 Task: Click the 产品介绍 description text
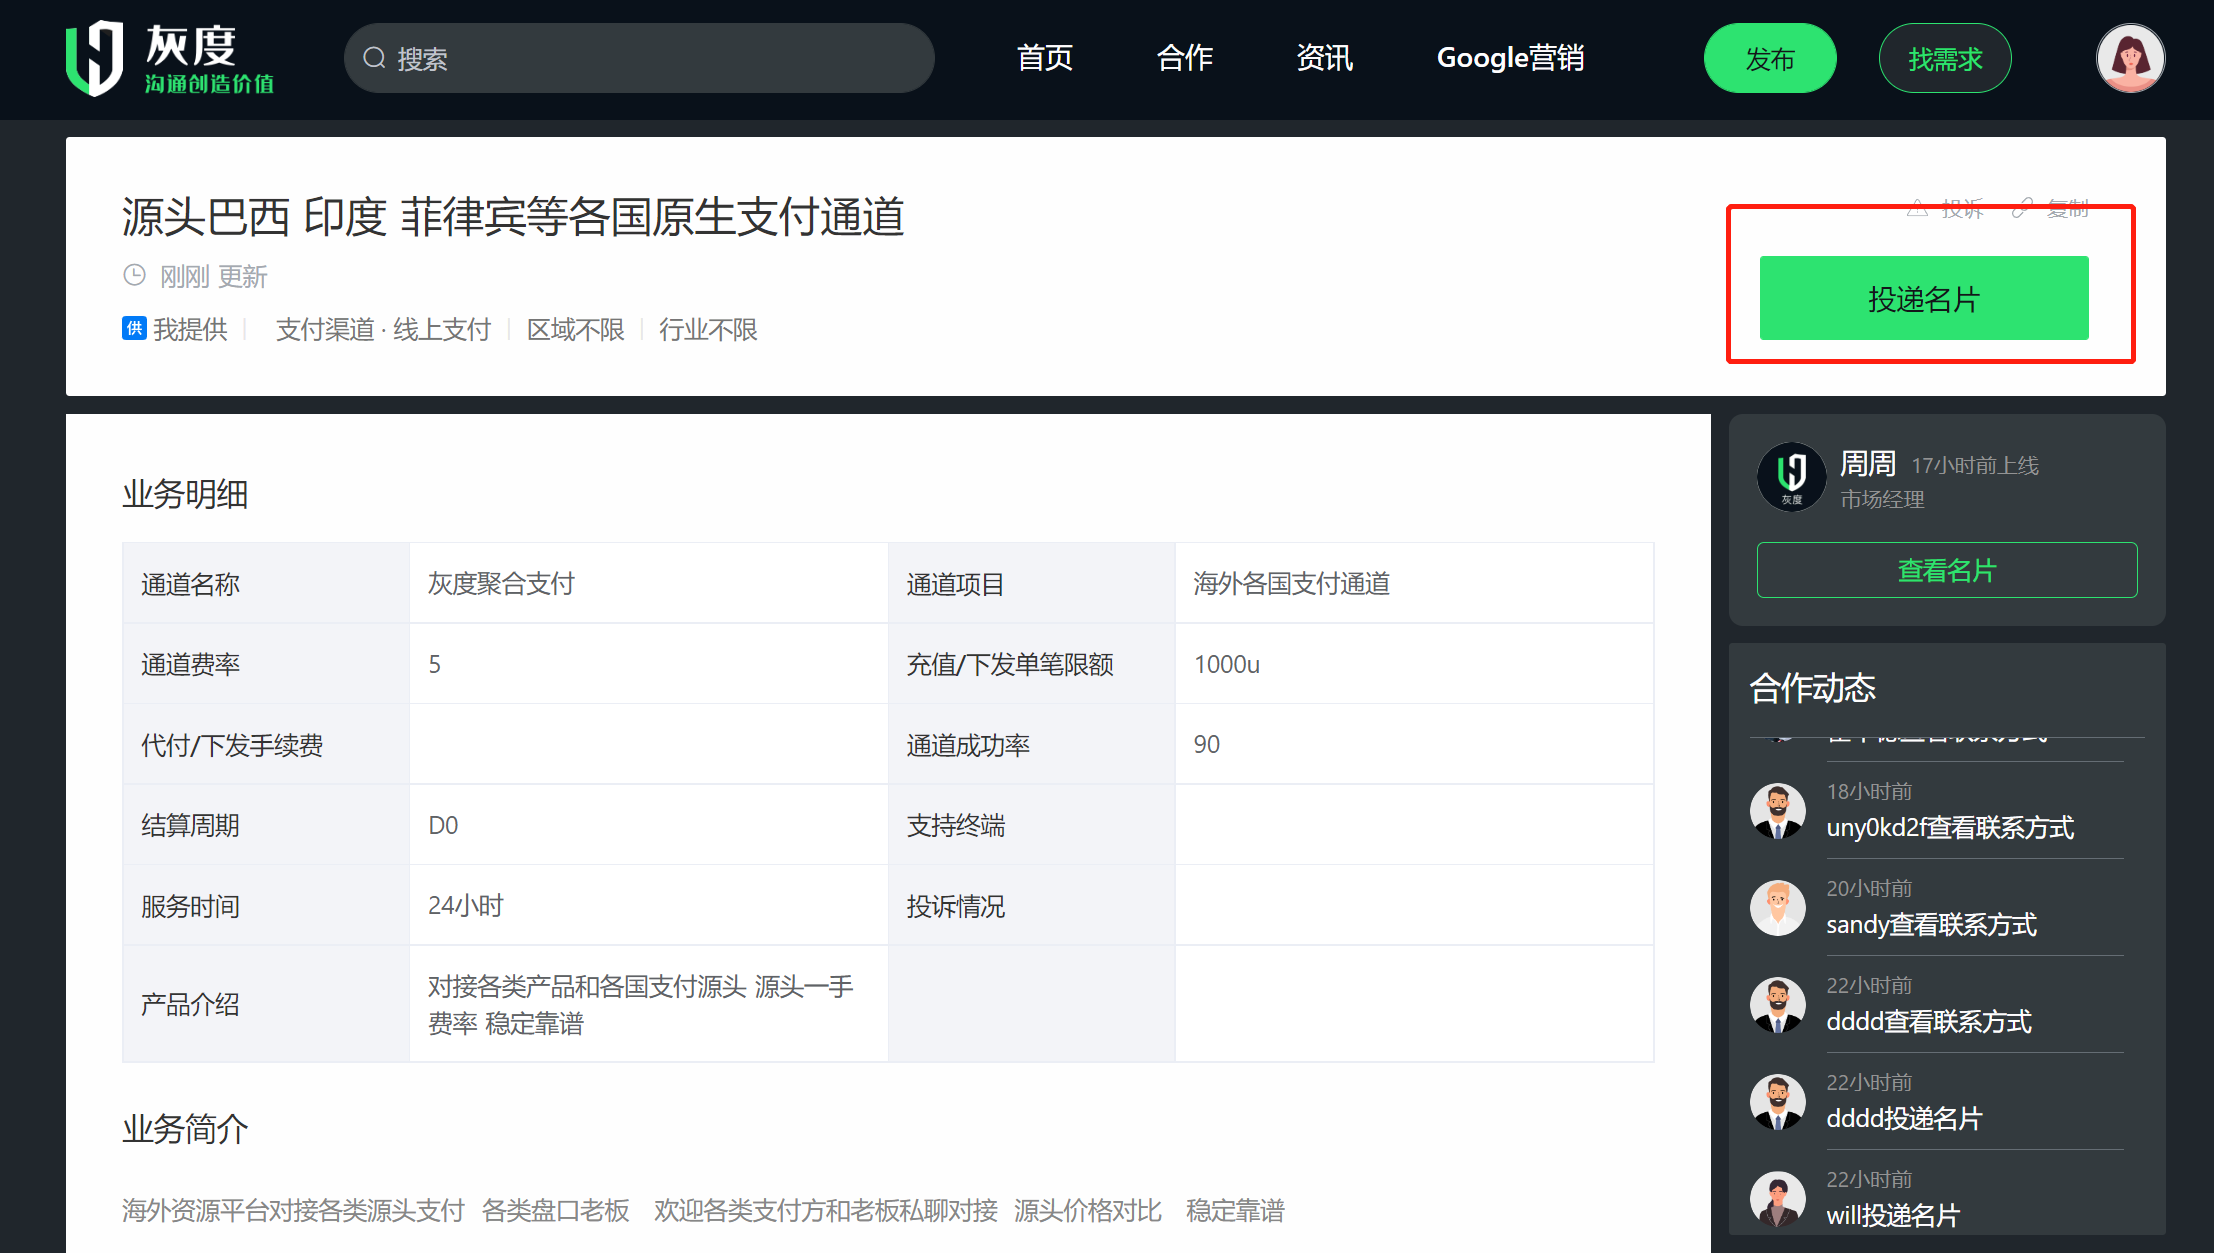click(x=640, y=1004)
